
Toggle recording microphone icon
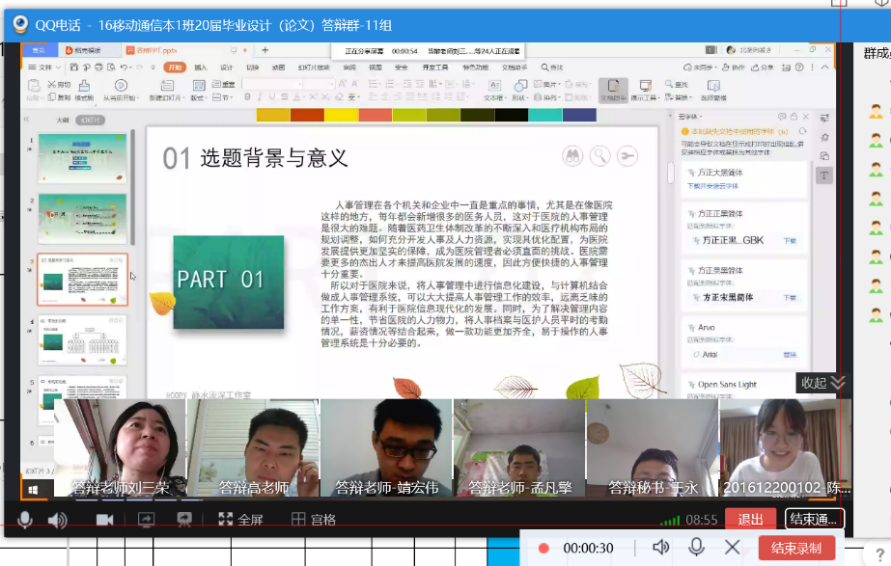point(696,547)
